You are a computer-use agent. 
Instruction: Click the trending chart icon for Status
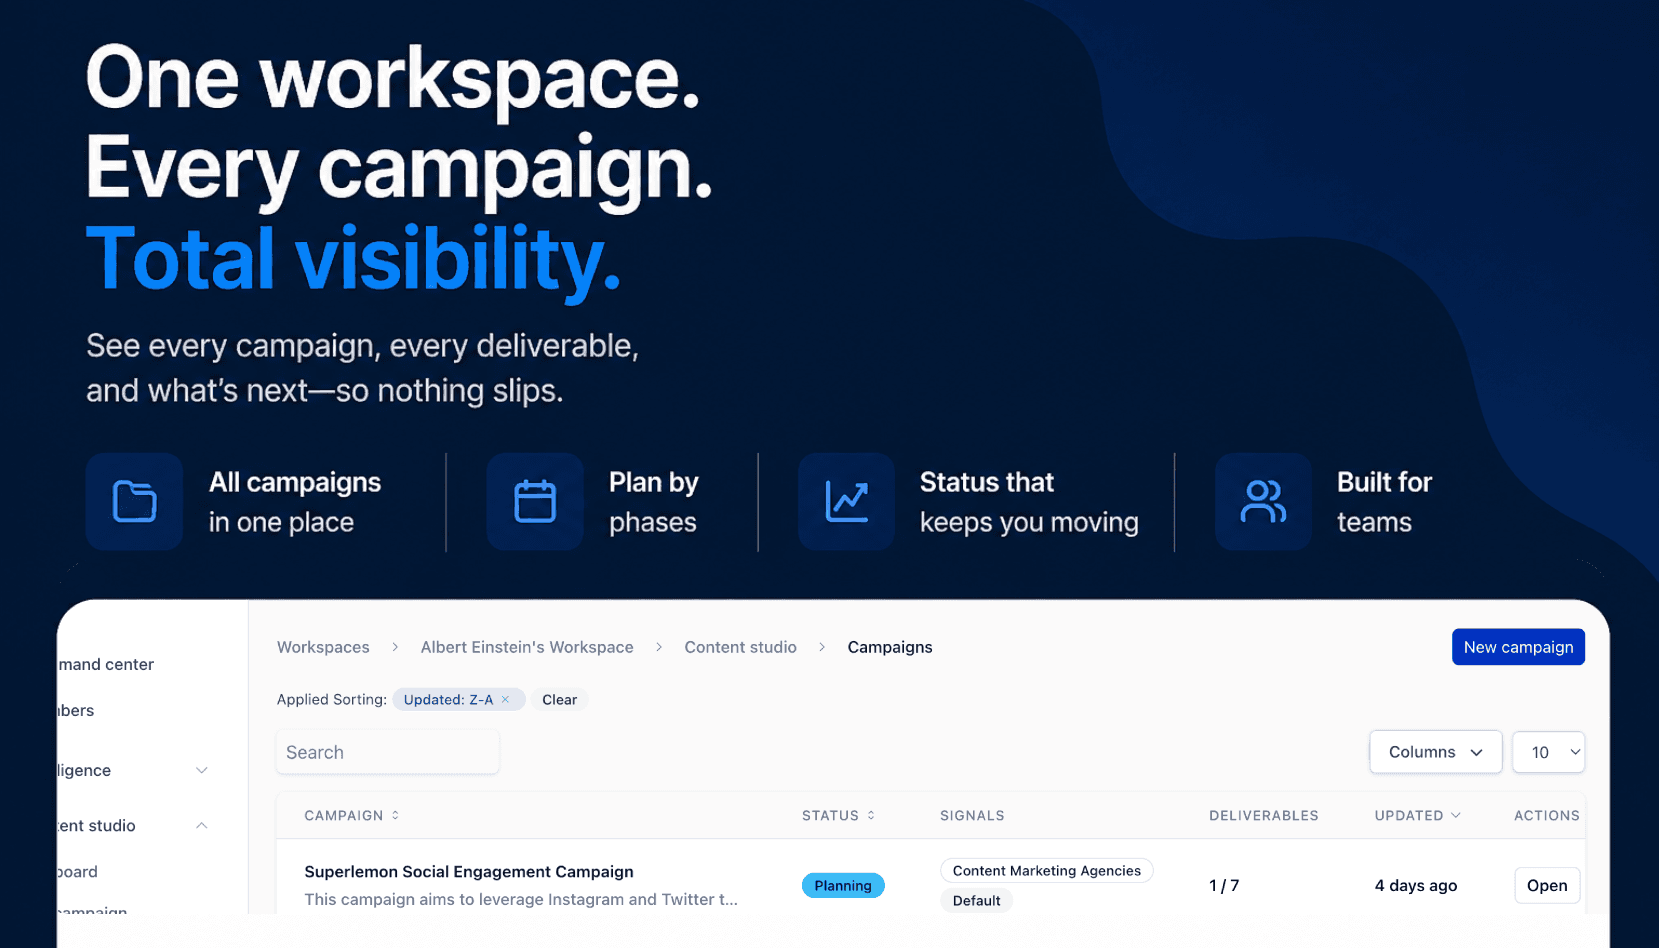tap(846, 501)
